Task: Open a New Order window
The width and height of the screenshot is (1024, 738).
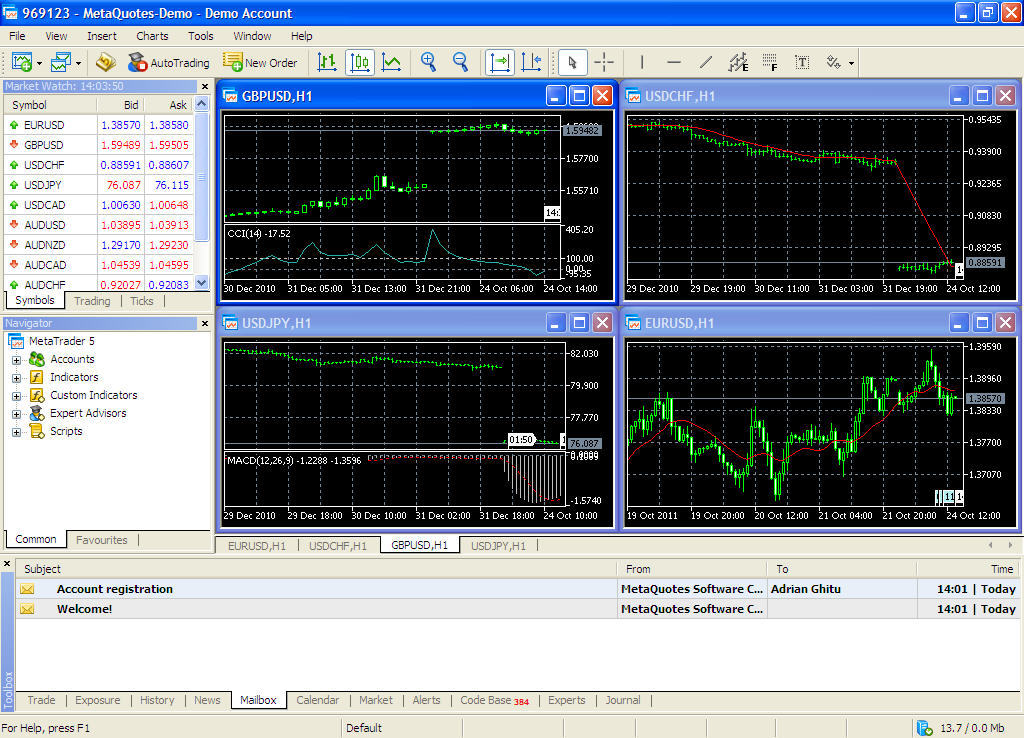Action: pyautogui.click(x=260, y=62)
